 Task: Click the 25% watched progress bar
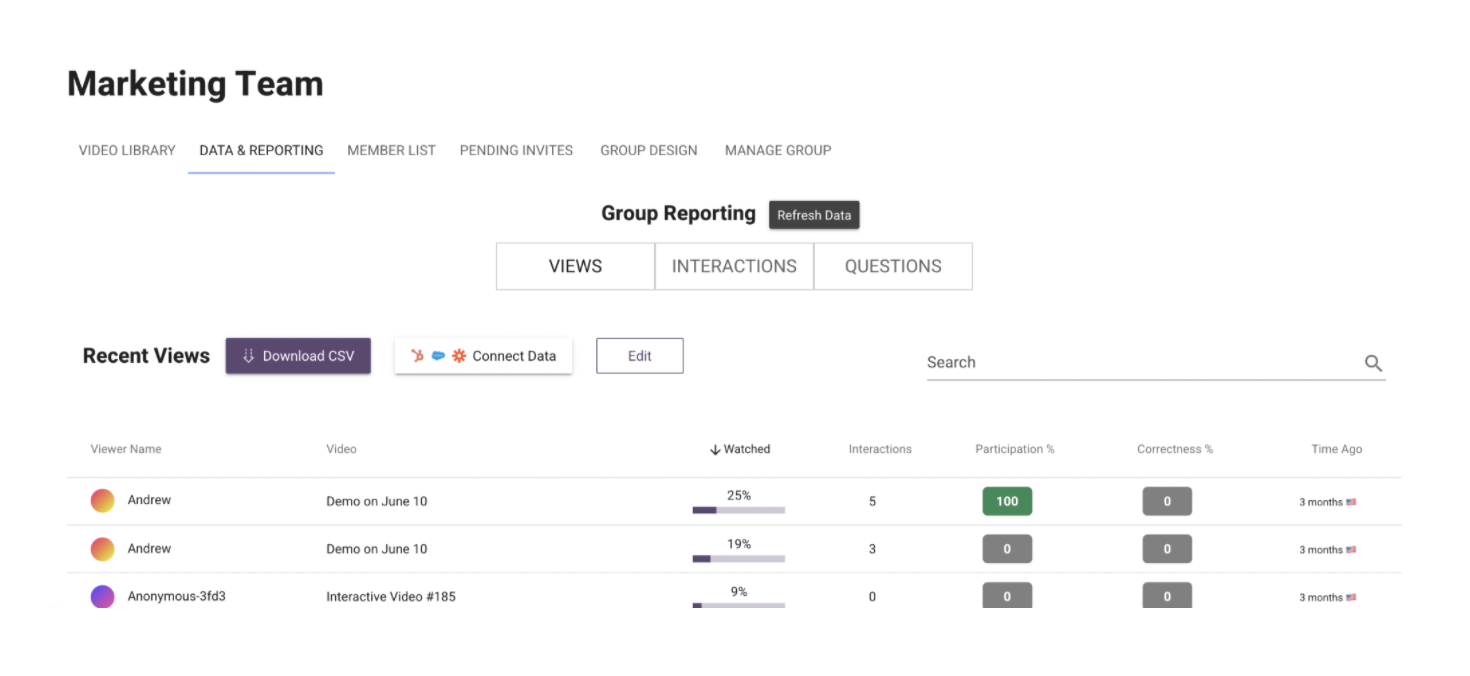tap(738, 510)
